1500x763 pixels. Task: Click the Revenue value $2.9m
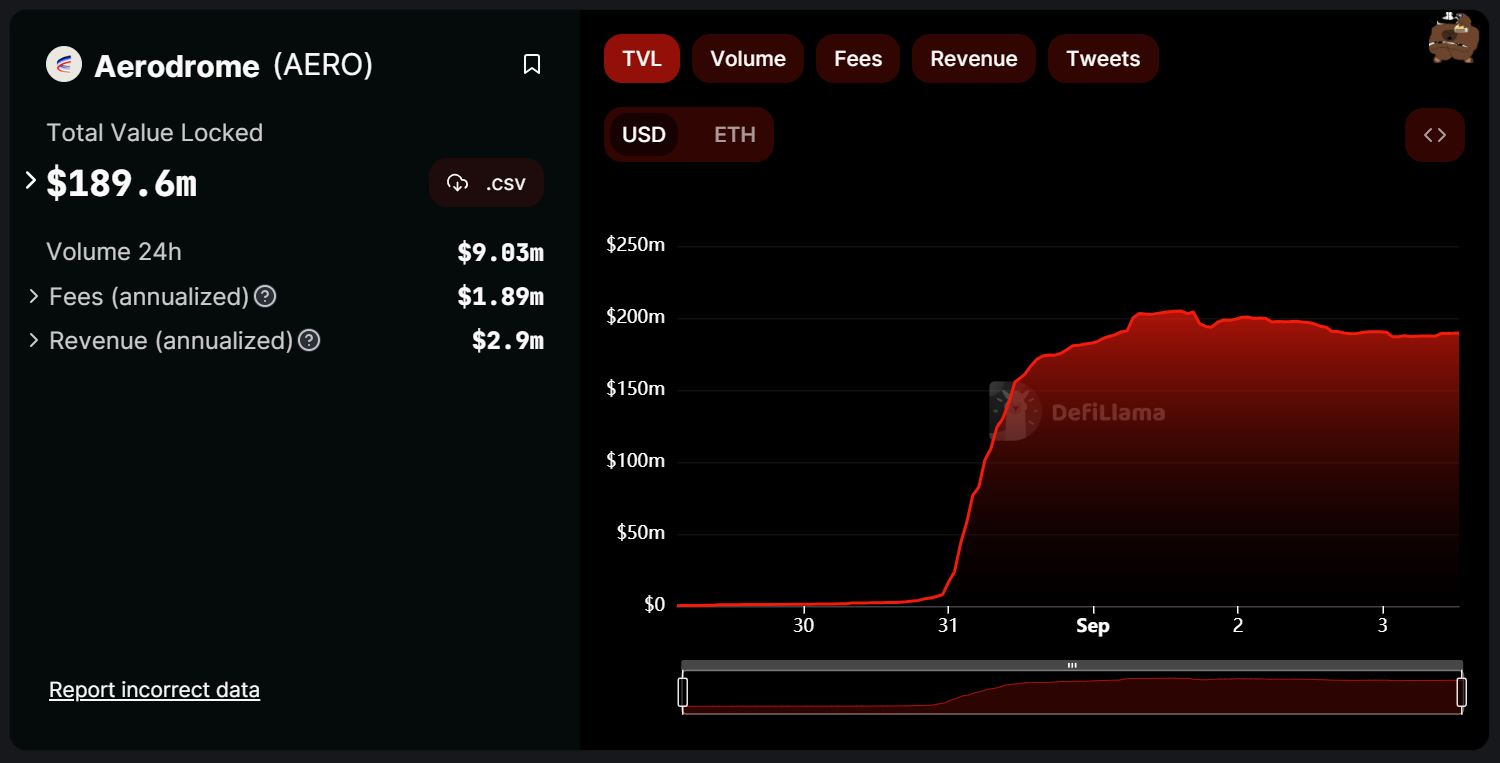coord(508,341)
